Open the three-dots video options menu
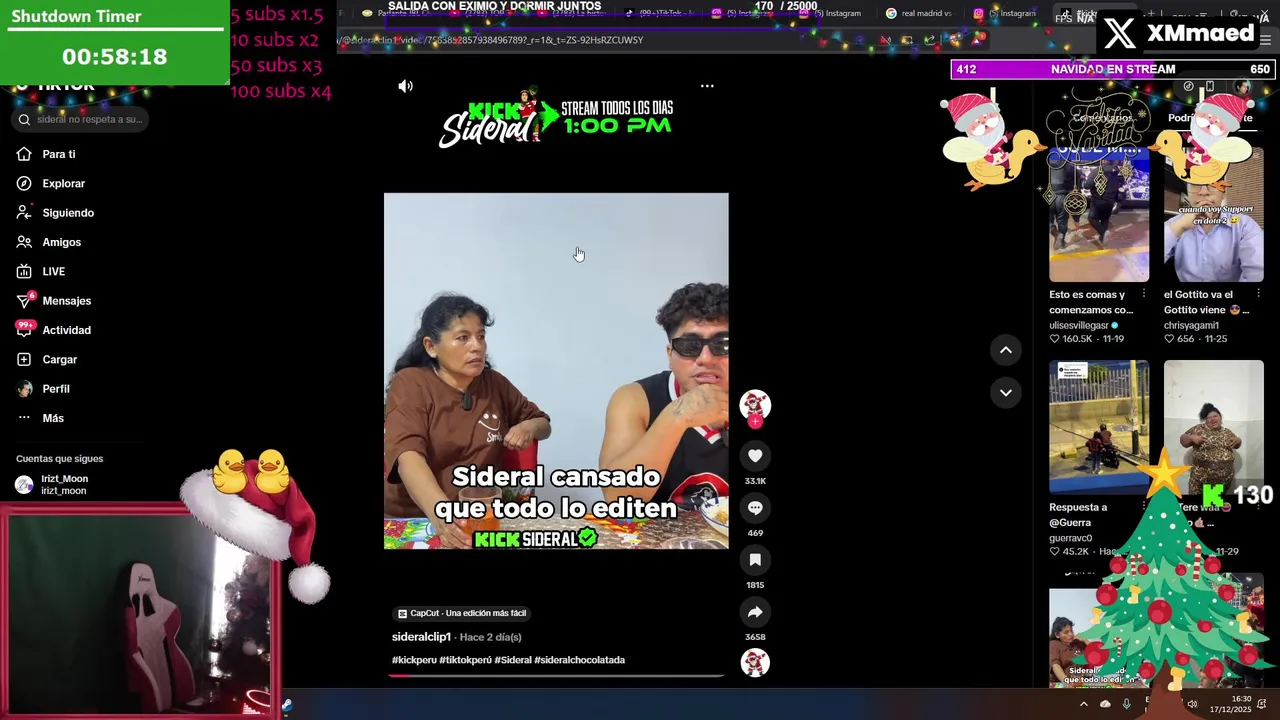Image resolution: width=1280 pixels, height=720 pixels. [x=707, y=86]
